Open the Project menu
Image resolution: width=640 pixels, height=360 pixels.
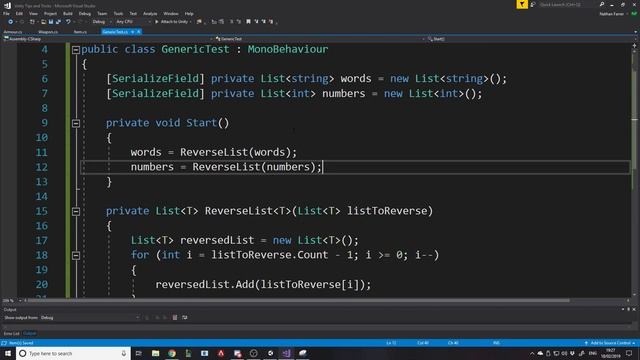pyautogui.click(x=50, y=13)
